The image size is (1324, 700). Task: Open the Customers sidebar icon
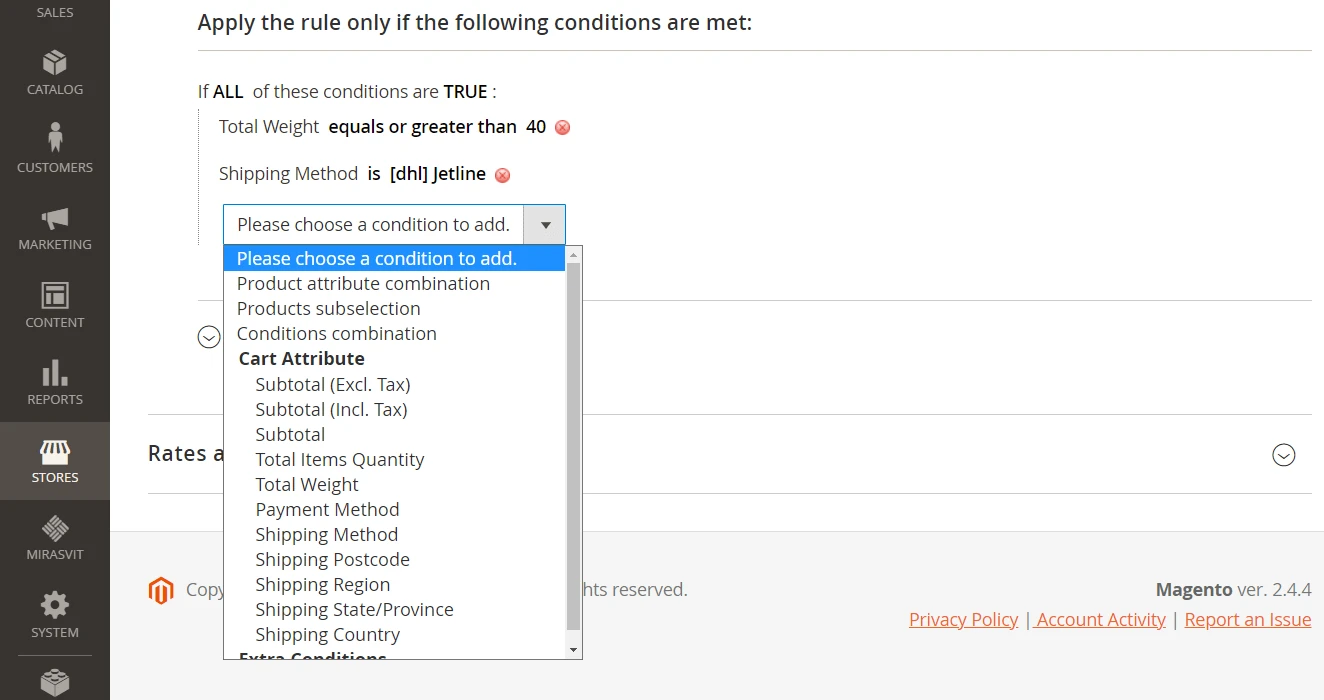click(x=55, y=137)
